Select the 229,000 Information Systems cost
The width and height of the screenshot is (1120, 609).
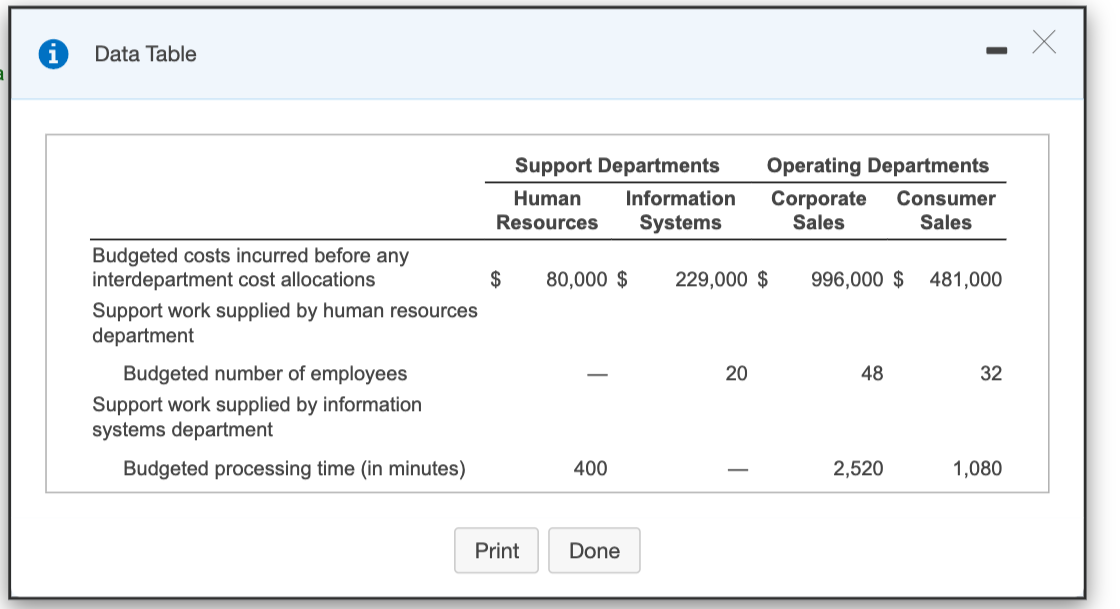710,280
